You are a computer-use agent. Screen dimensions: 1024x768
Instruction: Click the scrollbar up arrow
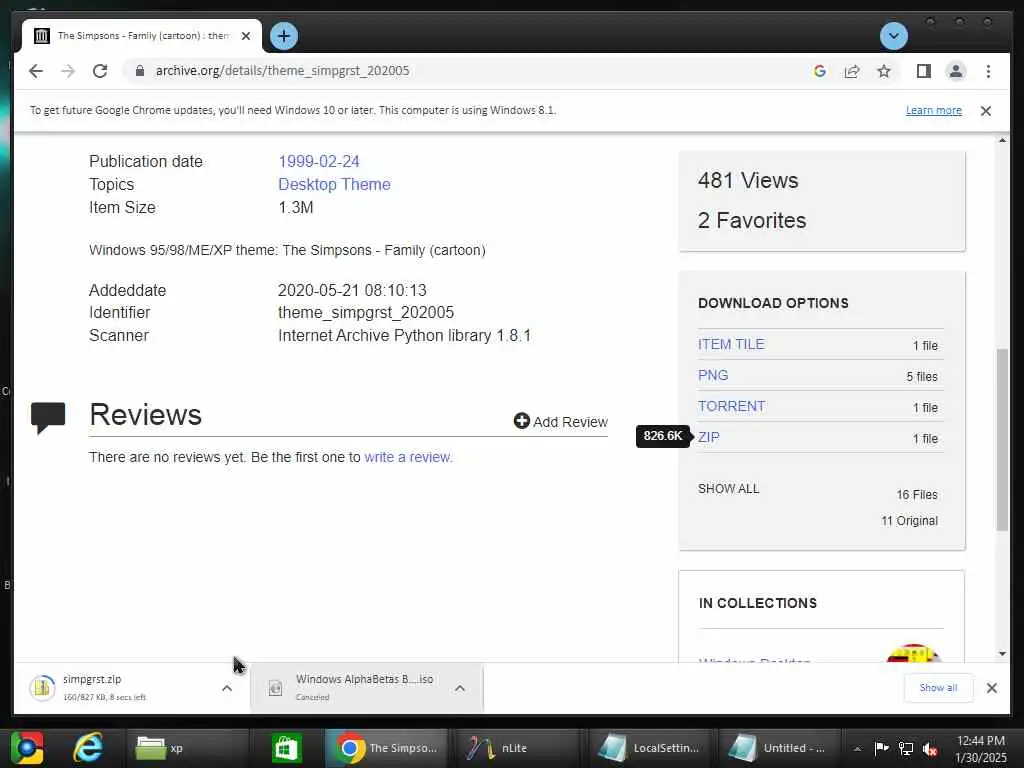[1002, 140]
